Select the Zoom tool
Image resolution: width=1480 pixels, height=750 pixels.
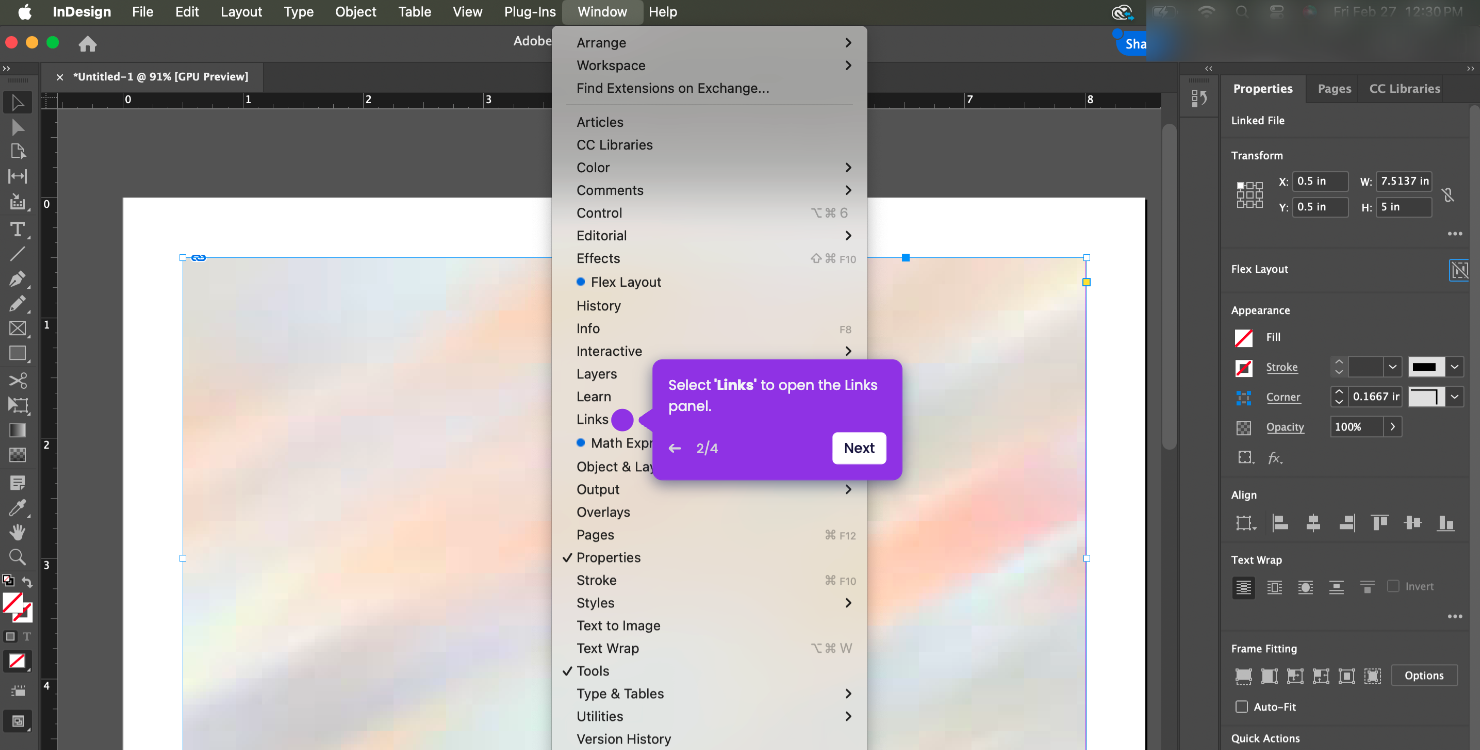[17, 557]
